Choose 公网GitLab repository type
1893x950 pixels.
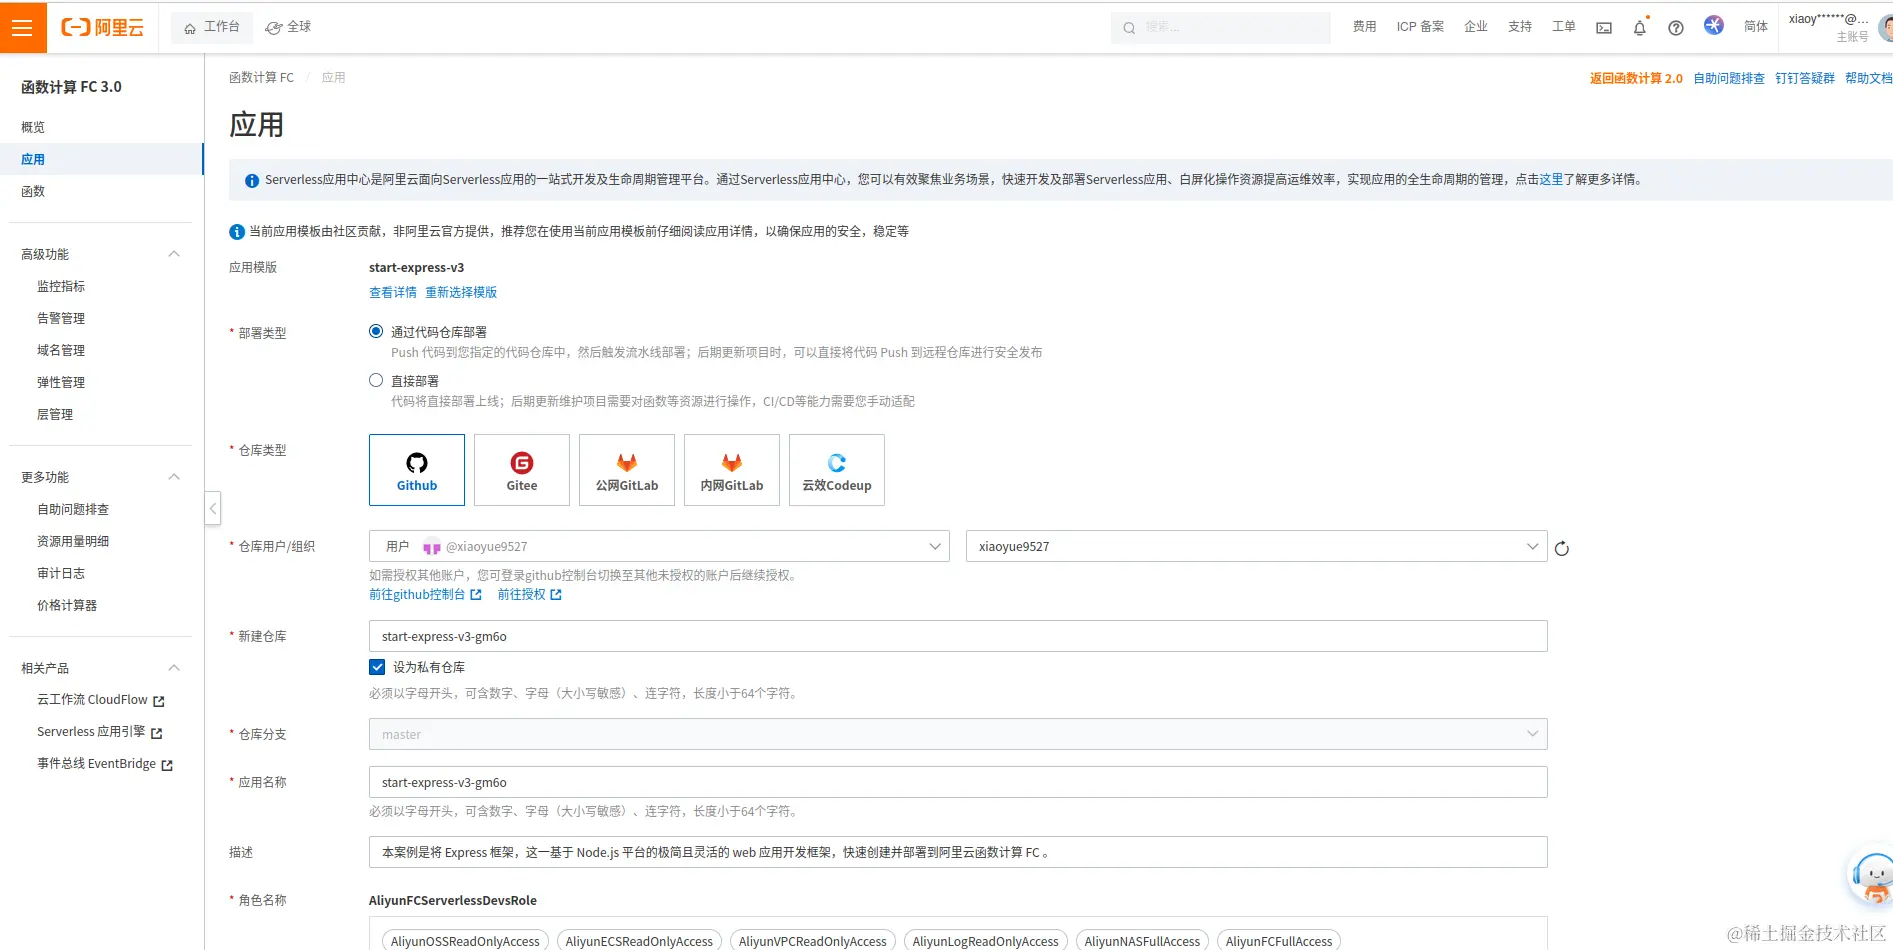(626, 469)
